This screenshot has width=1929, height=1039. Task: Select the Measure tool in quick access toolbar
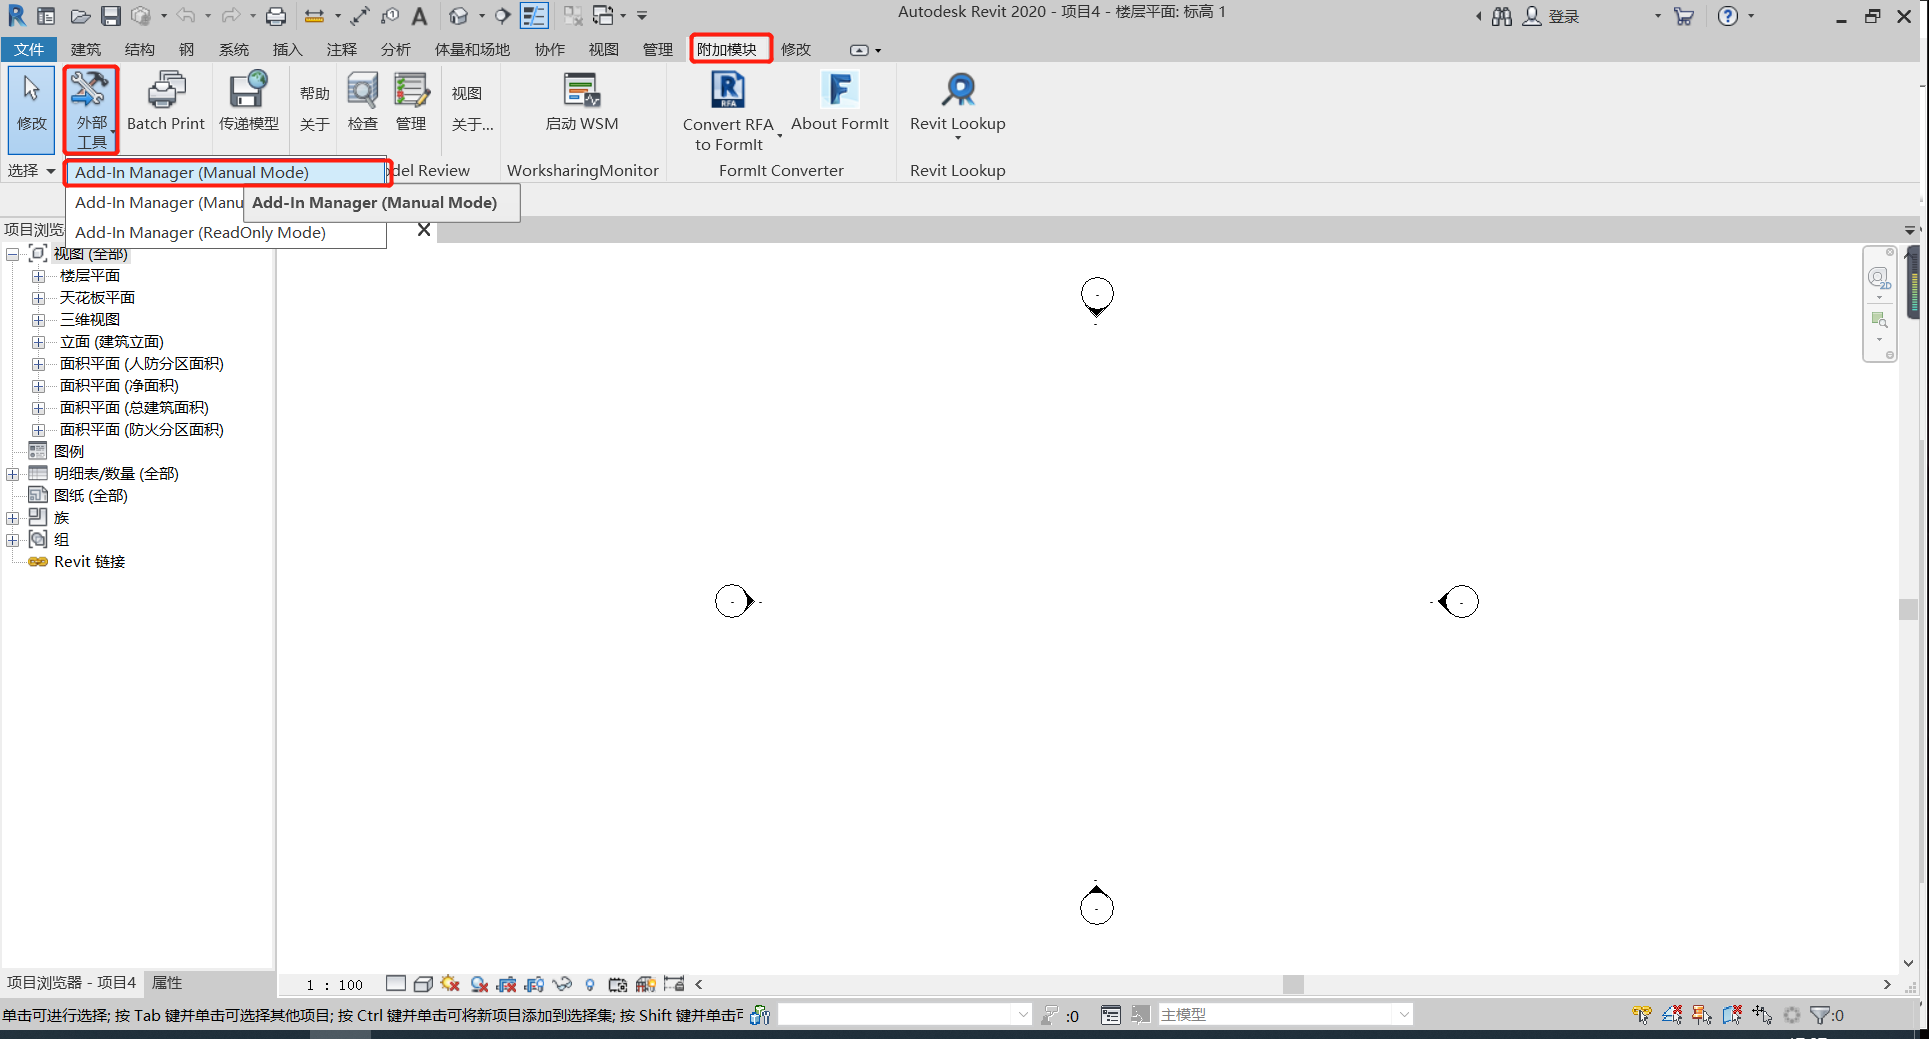[314, 16]
